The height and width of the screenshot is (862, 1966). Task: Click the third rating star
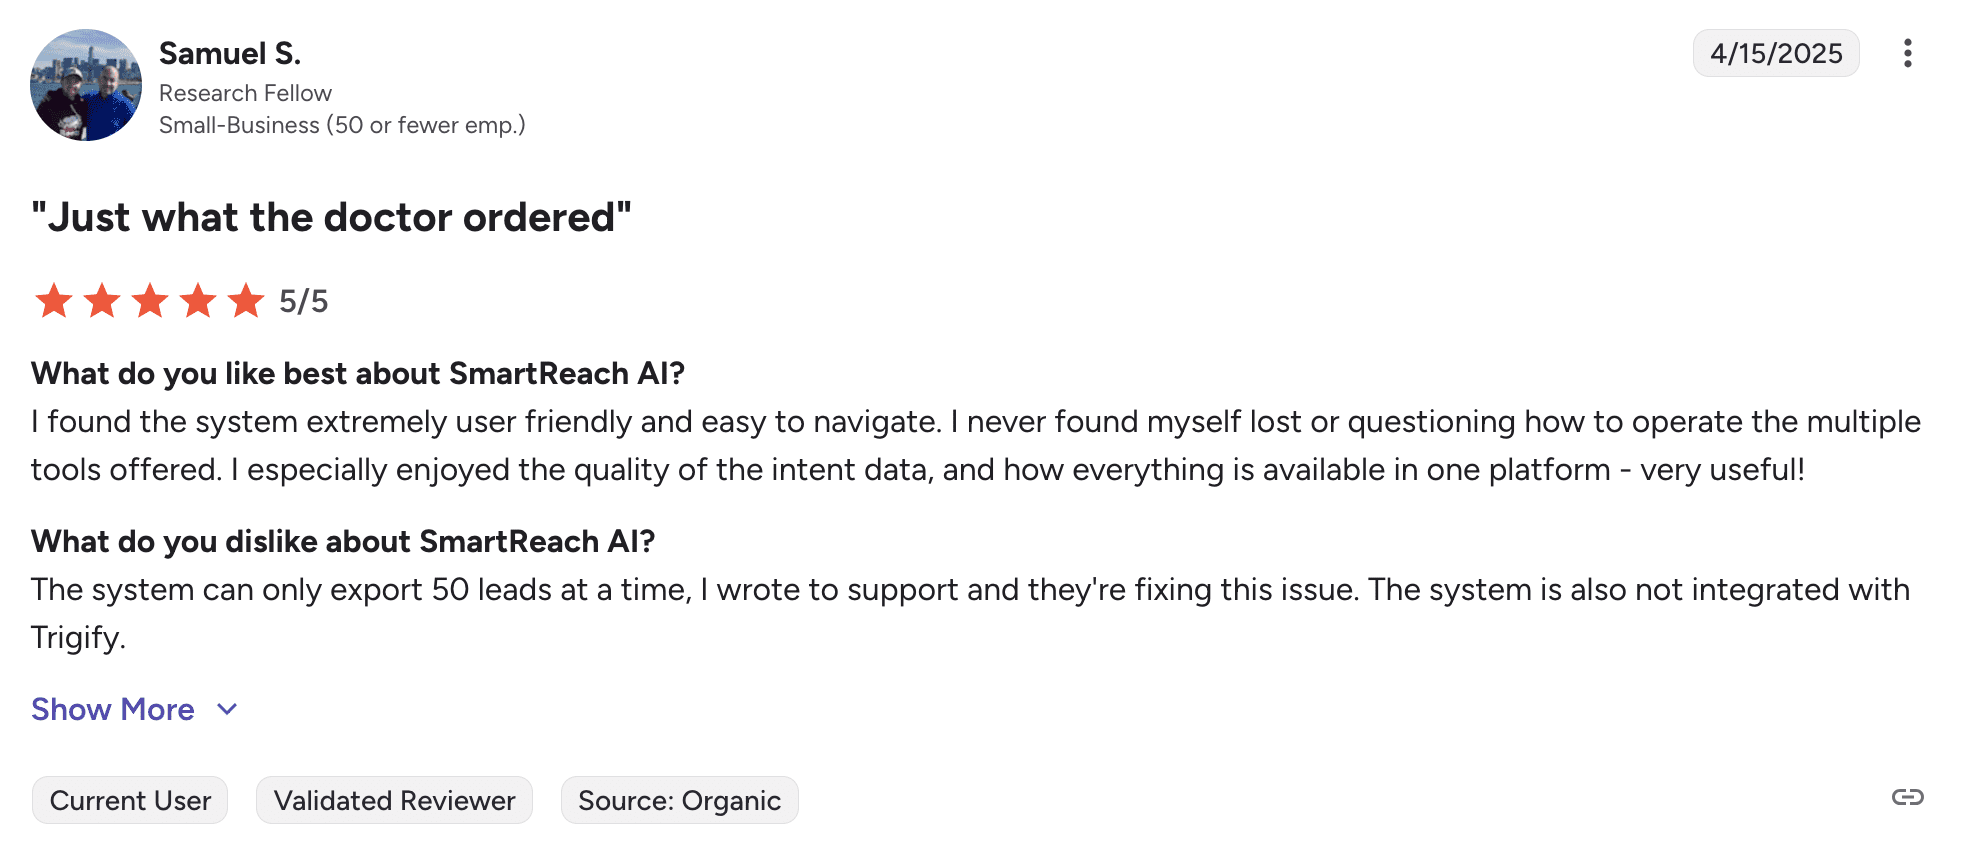[150, 300]
